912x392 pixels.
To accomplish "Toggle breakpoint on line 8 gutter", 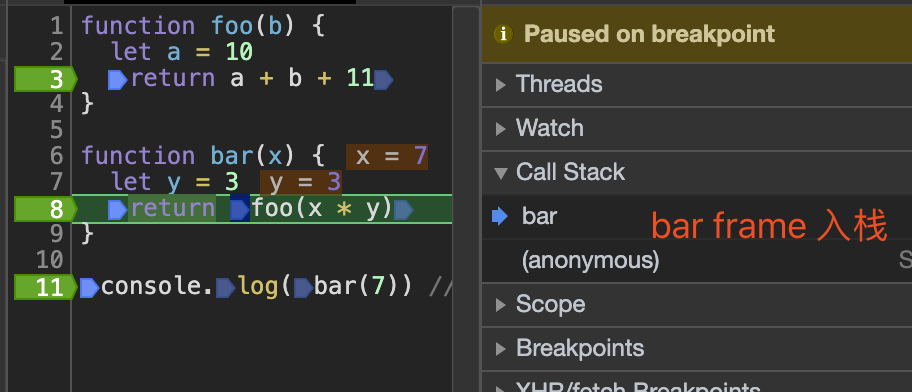I will pos(45,209).
